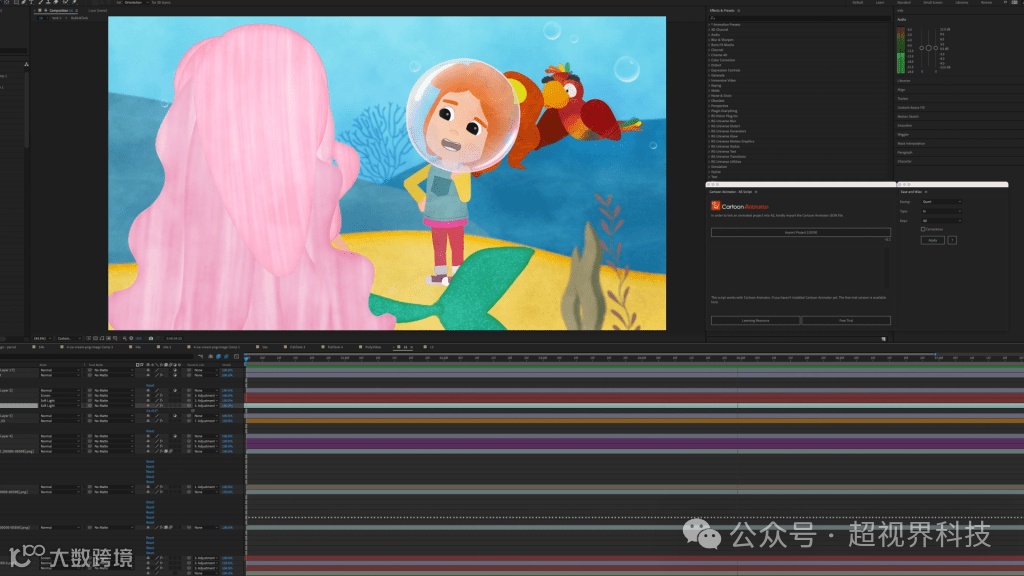Screen dimensions: 1024x576
Task: Switch to the PollyVideo timeline tab
Action: click(x=373, y=347)
